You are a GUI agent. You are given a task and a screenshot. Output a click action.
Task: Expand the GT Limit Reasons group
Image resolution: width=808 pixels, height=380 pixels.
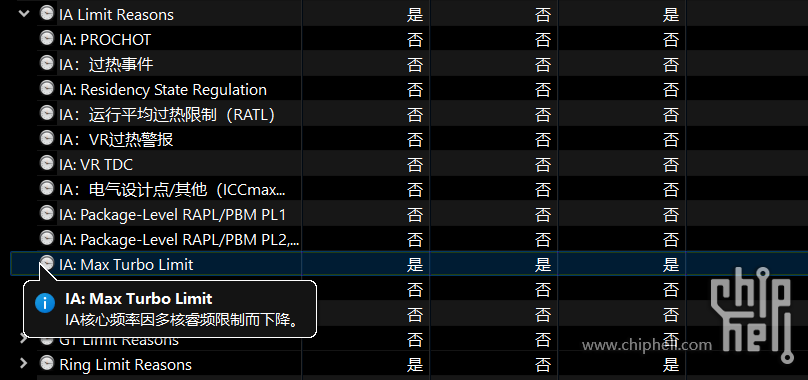click(24, 338)
